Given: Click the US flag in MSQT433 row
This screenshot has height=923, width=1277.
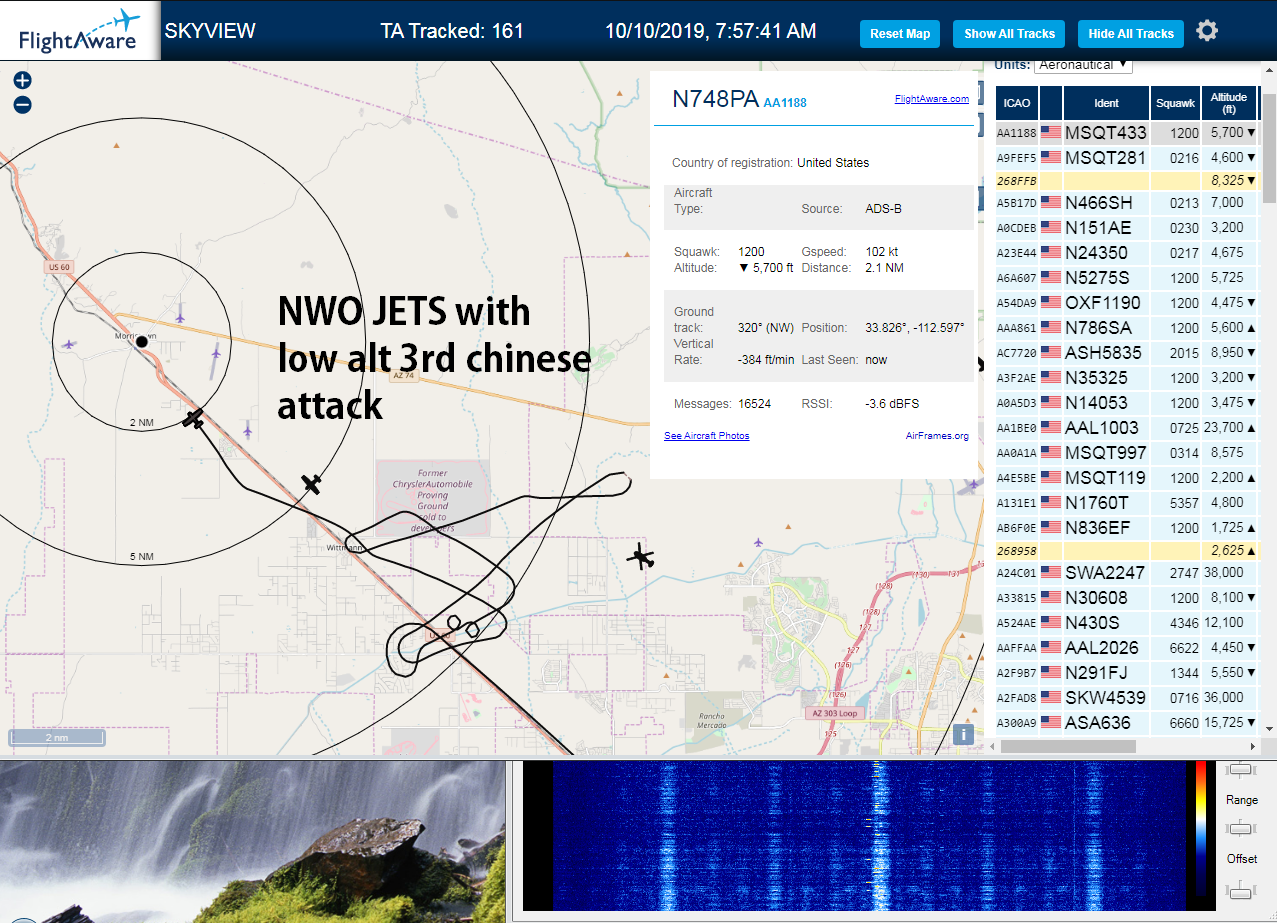Looking at the screenshot, I should (1051, 132).
